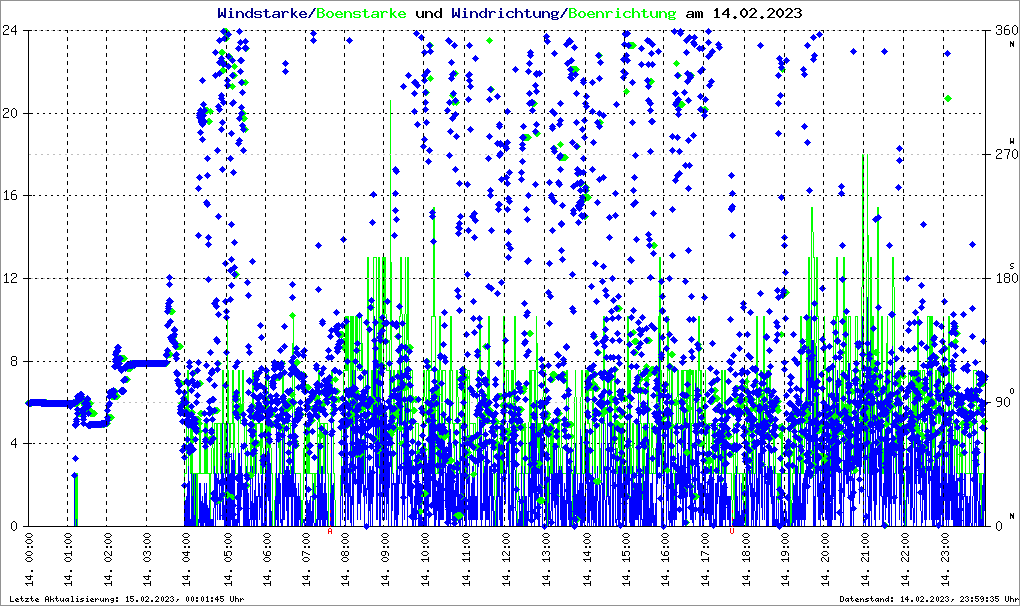This screenshot has width=1020, height=606.
Task: Pick the '14. 06:00' tick label
Action: [268, 561]
